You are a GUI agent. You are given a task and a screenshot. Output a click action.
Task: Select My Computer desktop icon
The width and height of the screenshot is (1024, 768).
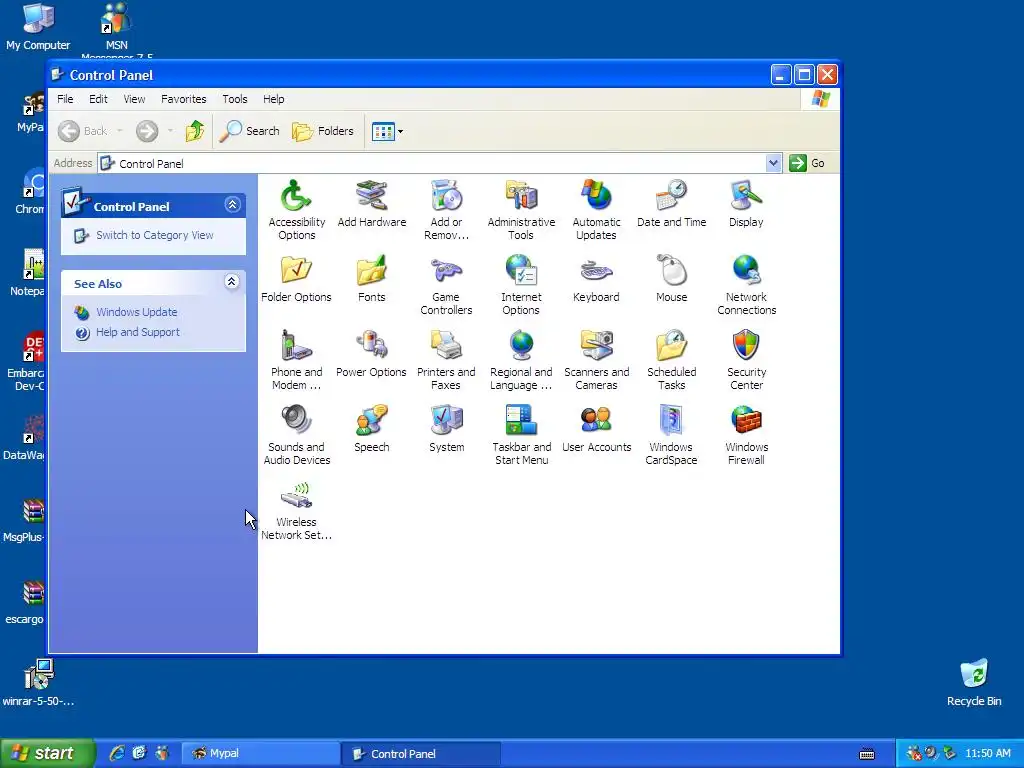tap(38, 27)
